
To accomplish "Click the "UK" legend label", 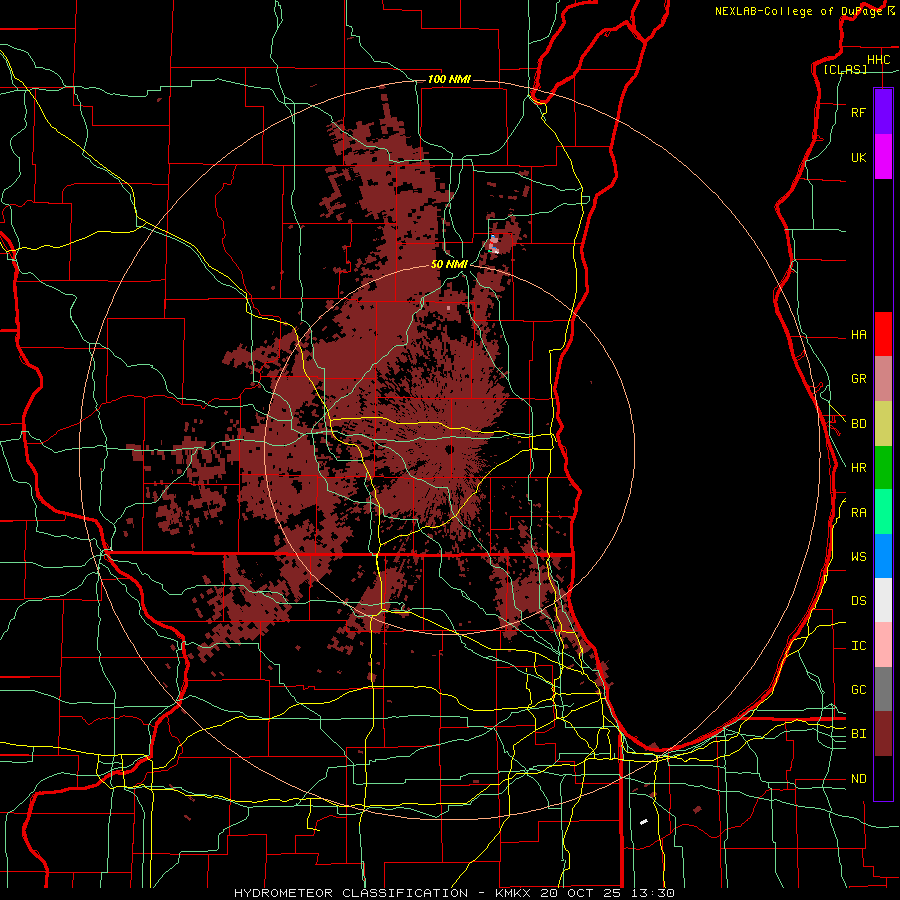I will pyautogui.click(x=858, y=157).
